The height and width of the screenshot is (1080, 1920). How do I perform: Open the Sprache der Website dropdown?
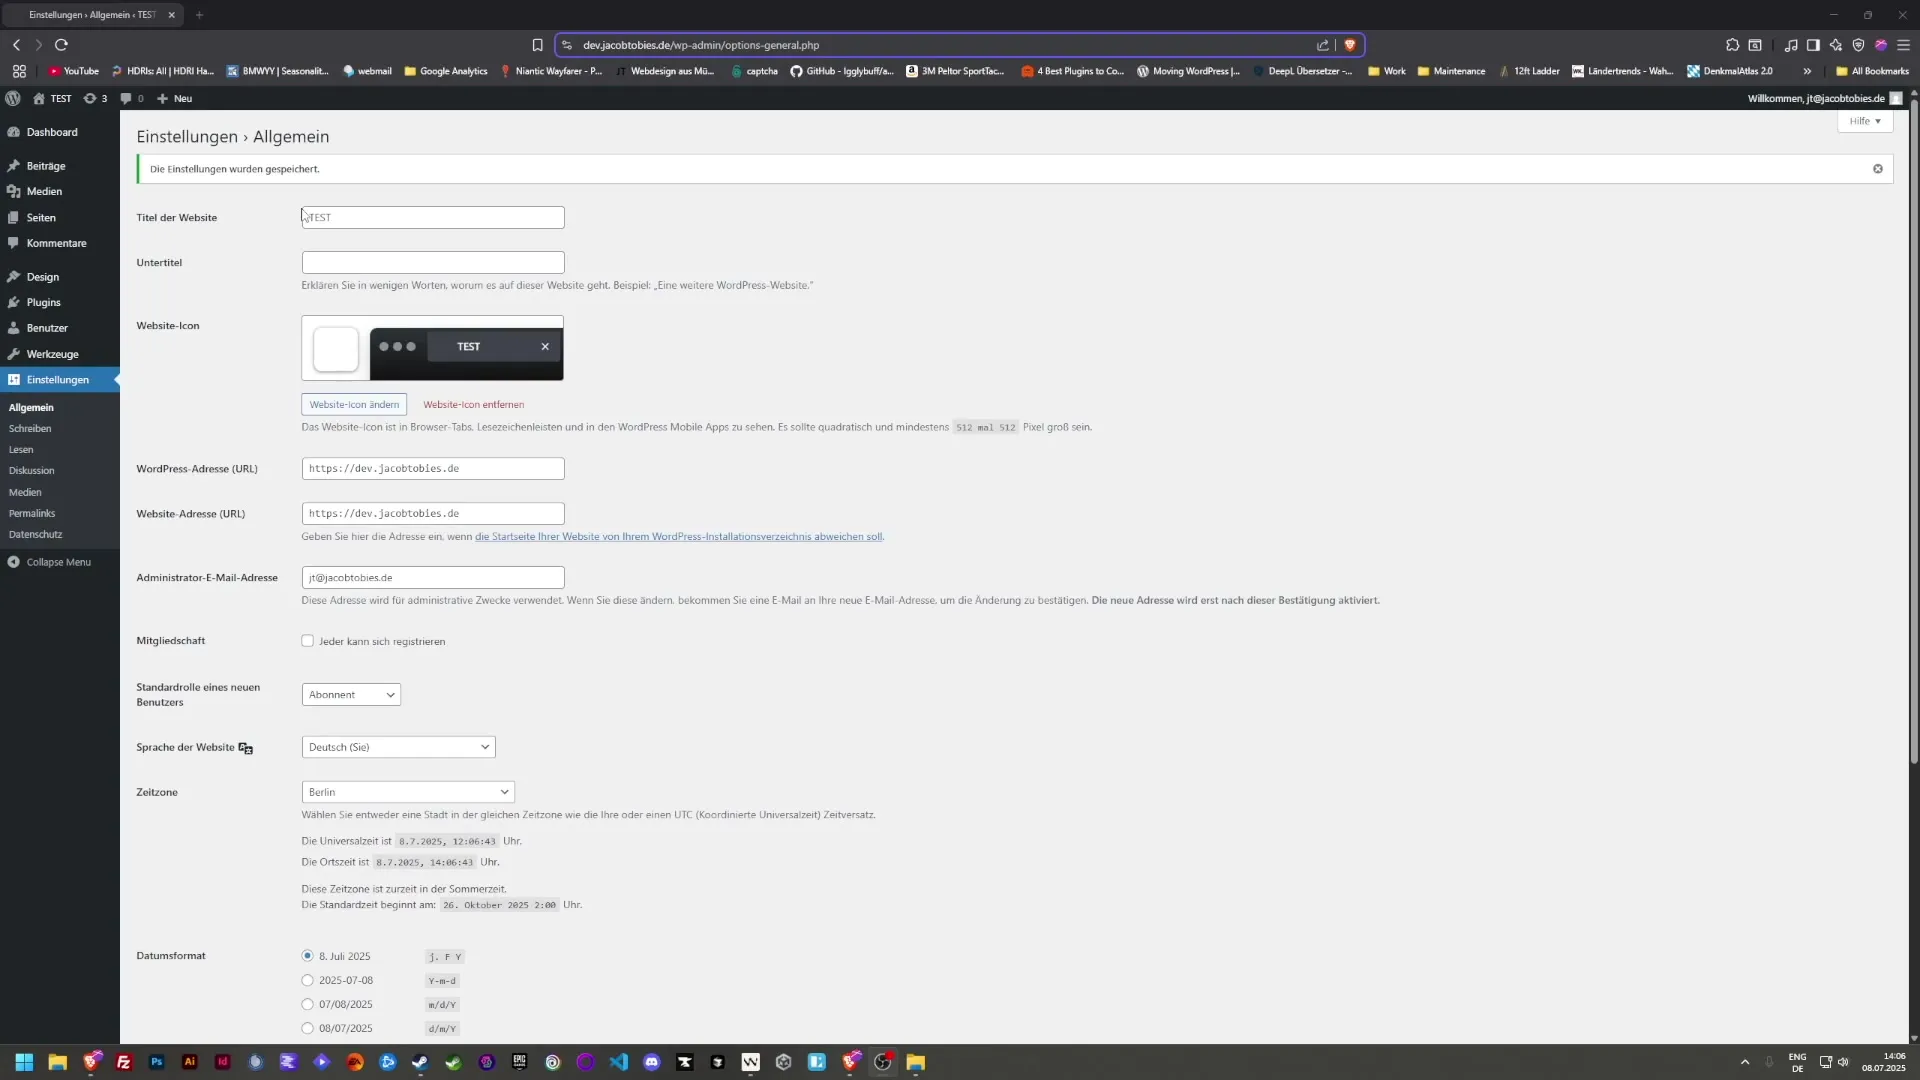click(x=397, y=747)
